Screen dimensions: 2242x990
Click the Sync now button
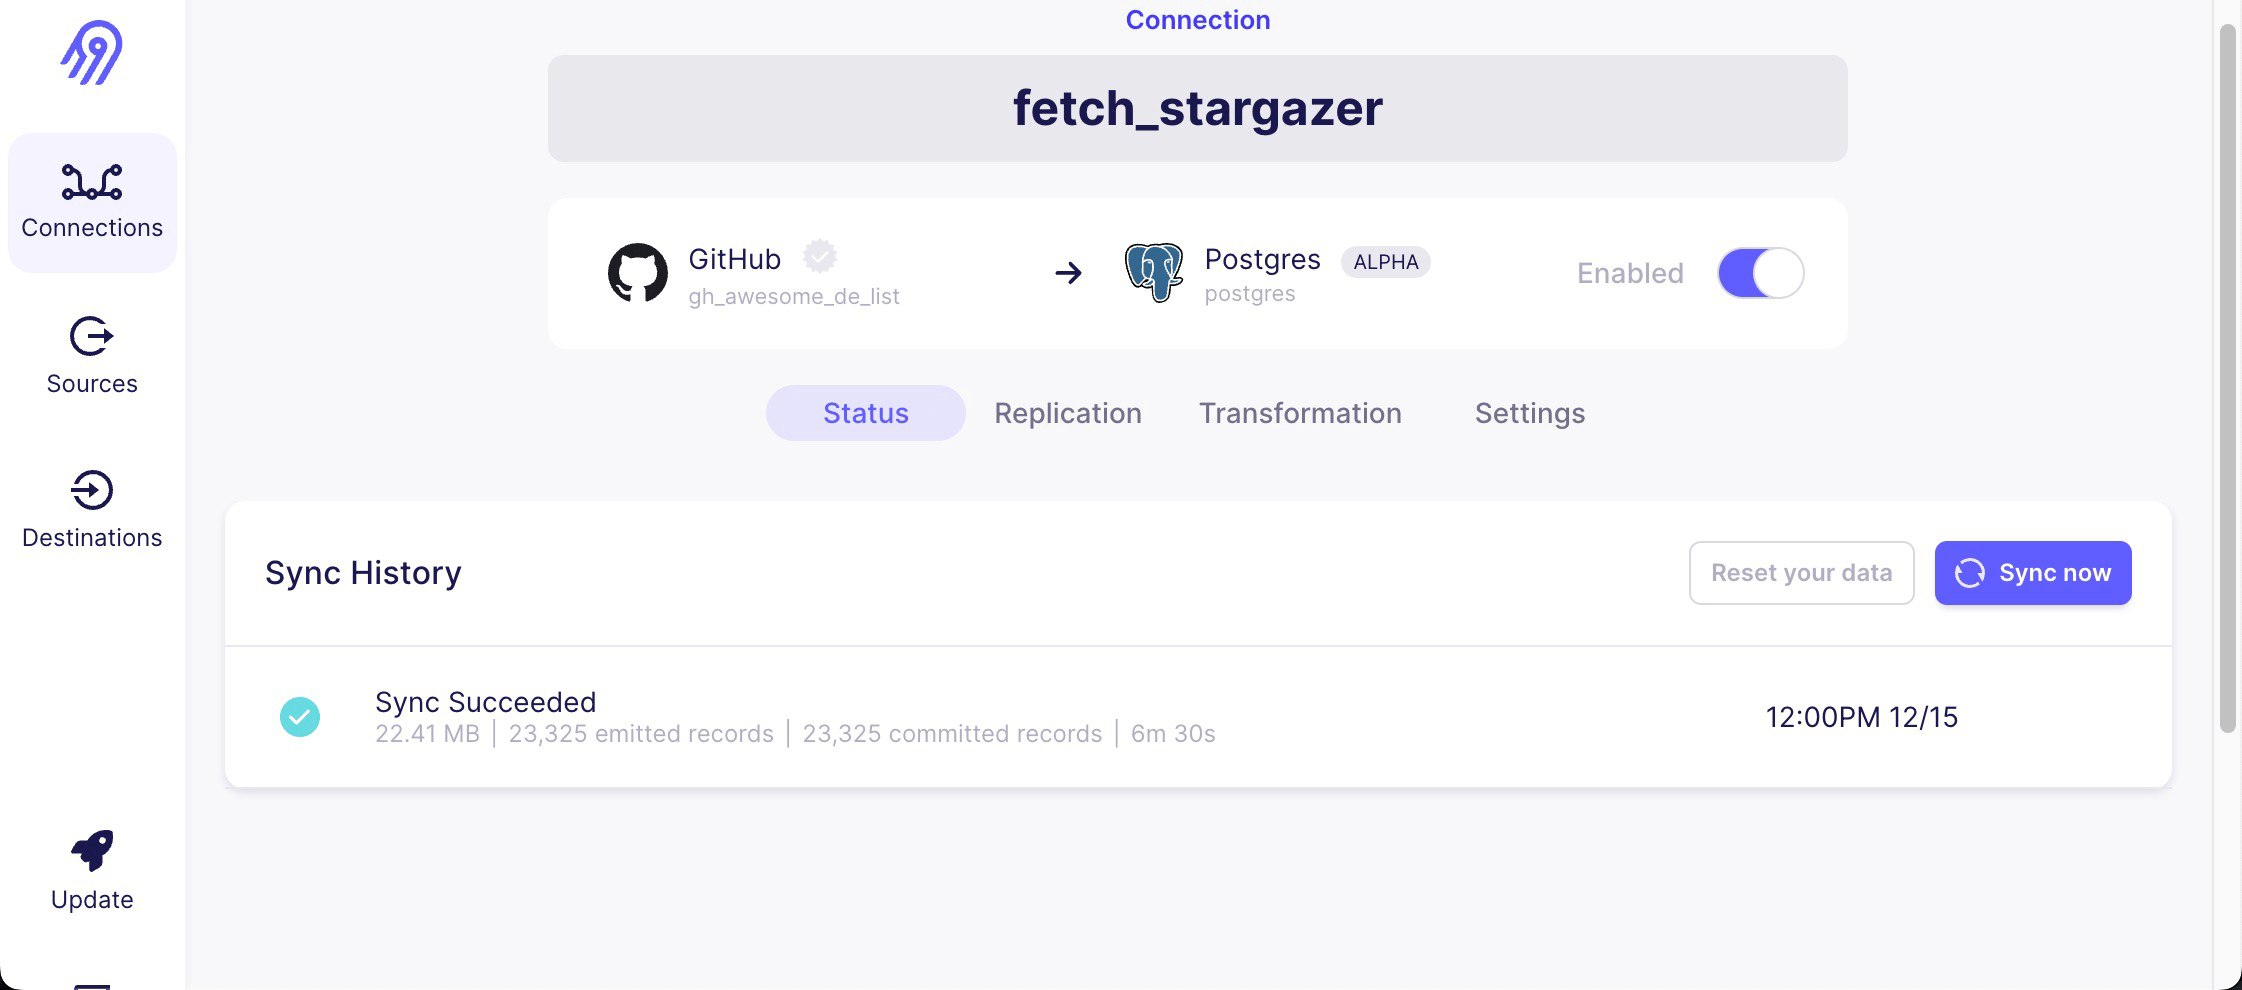tap(2033, 573)
